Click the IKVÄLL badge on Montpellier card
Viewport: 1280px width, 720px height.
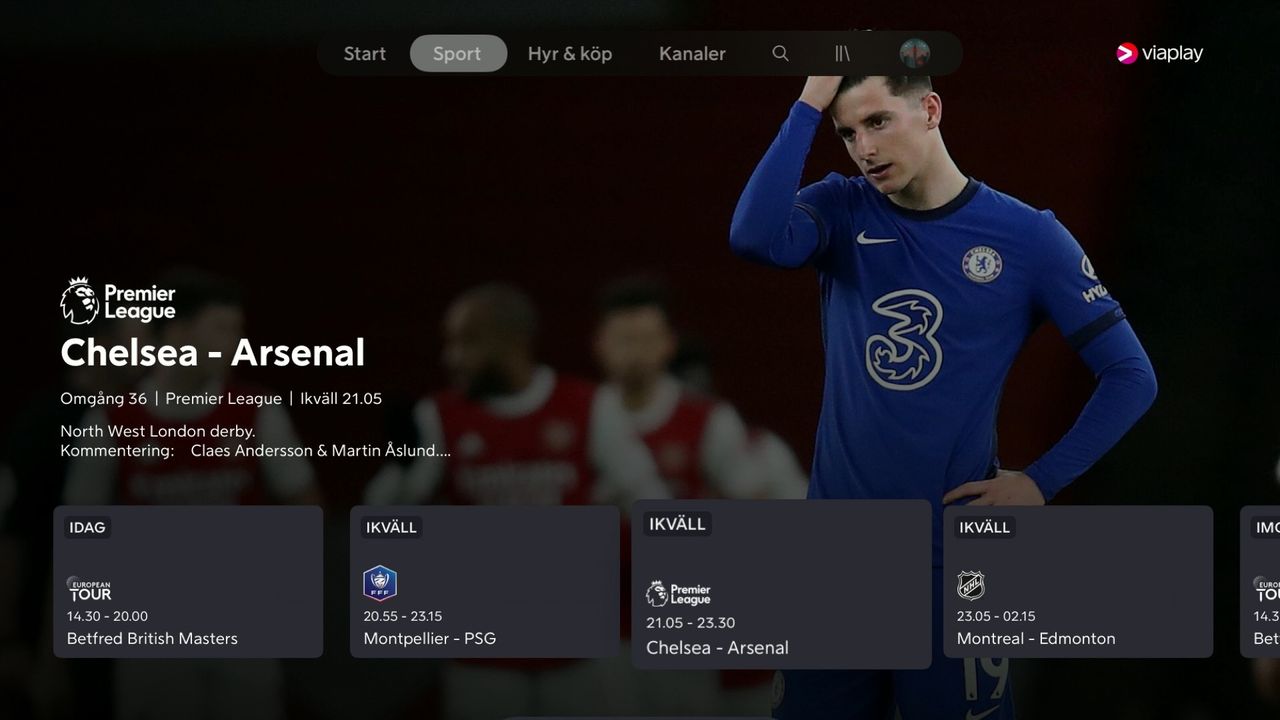[391, 527]
